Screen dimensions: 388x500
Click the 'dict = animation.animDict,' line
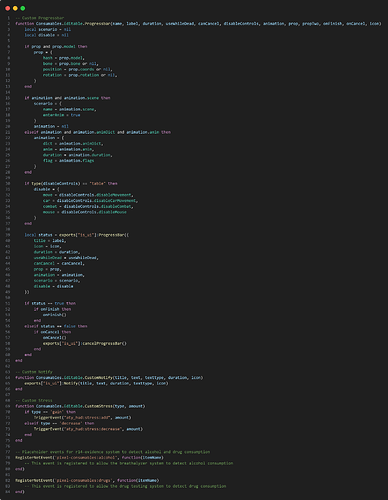[x=73, y=143]
